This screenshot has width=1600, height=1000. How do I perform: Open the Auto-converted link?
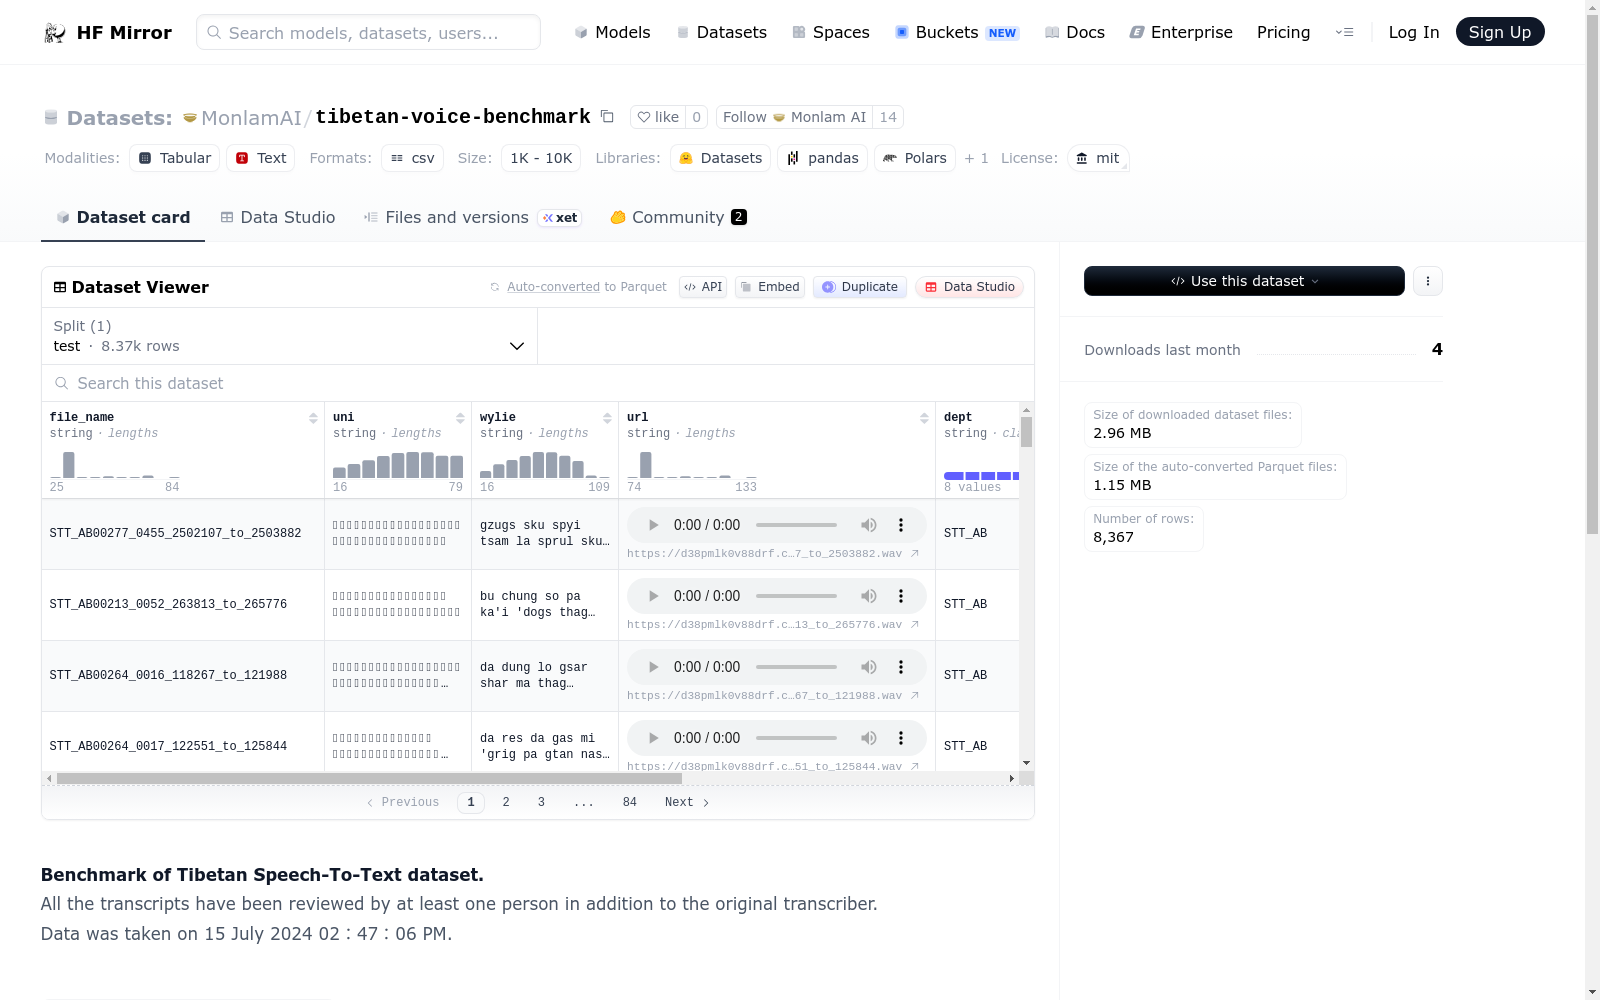coord(553,287)
